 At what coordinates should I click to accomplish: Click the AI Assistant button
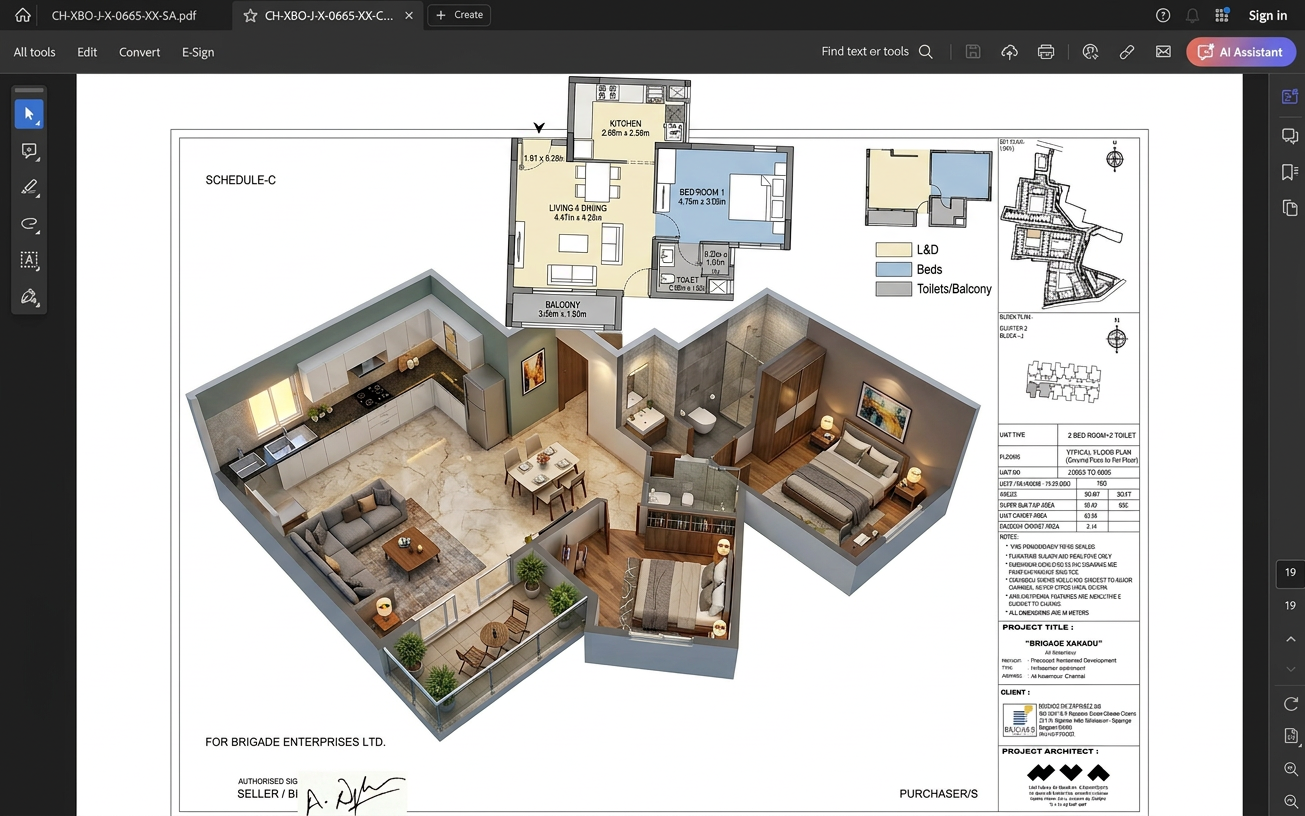[x=1241, y=52]
